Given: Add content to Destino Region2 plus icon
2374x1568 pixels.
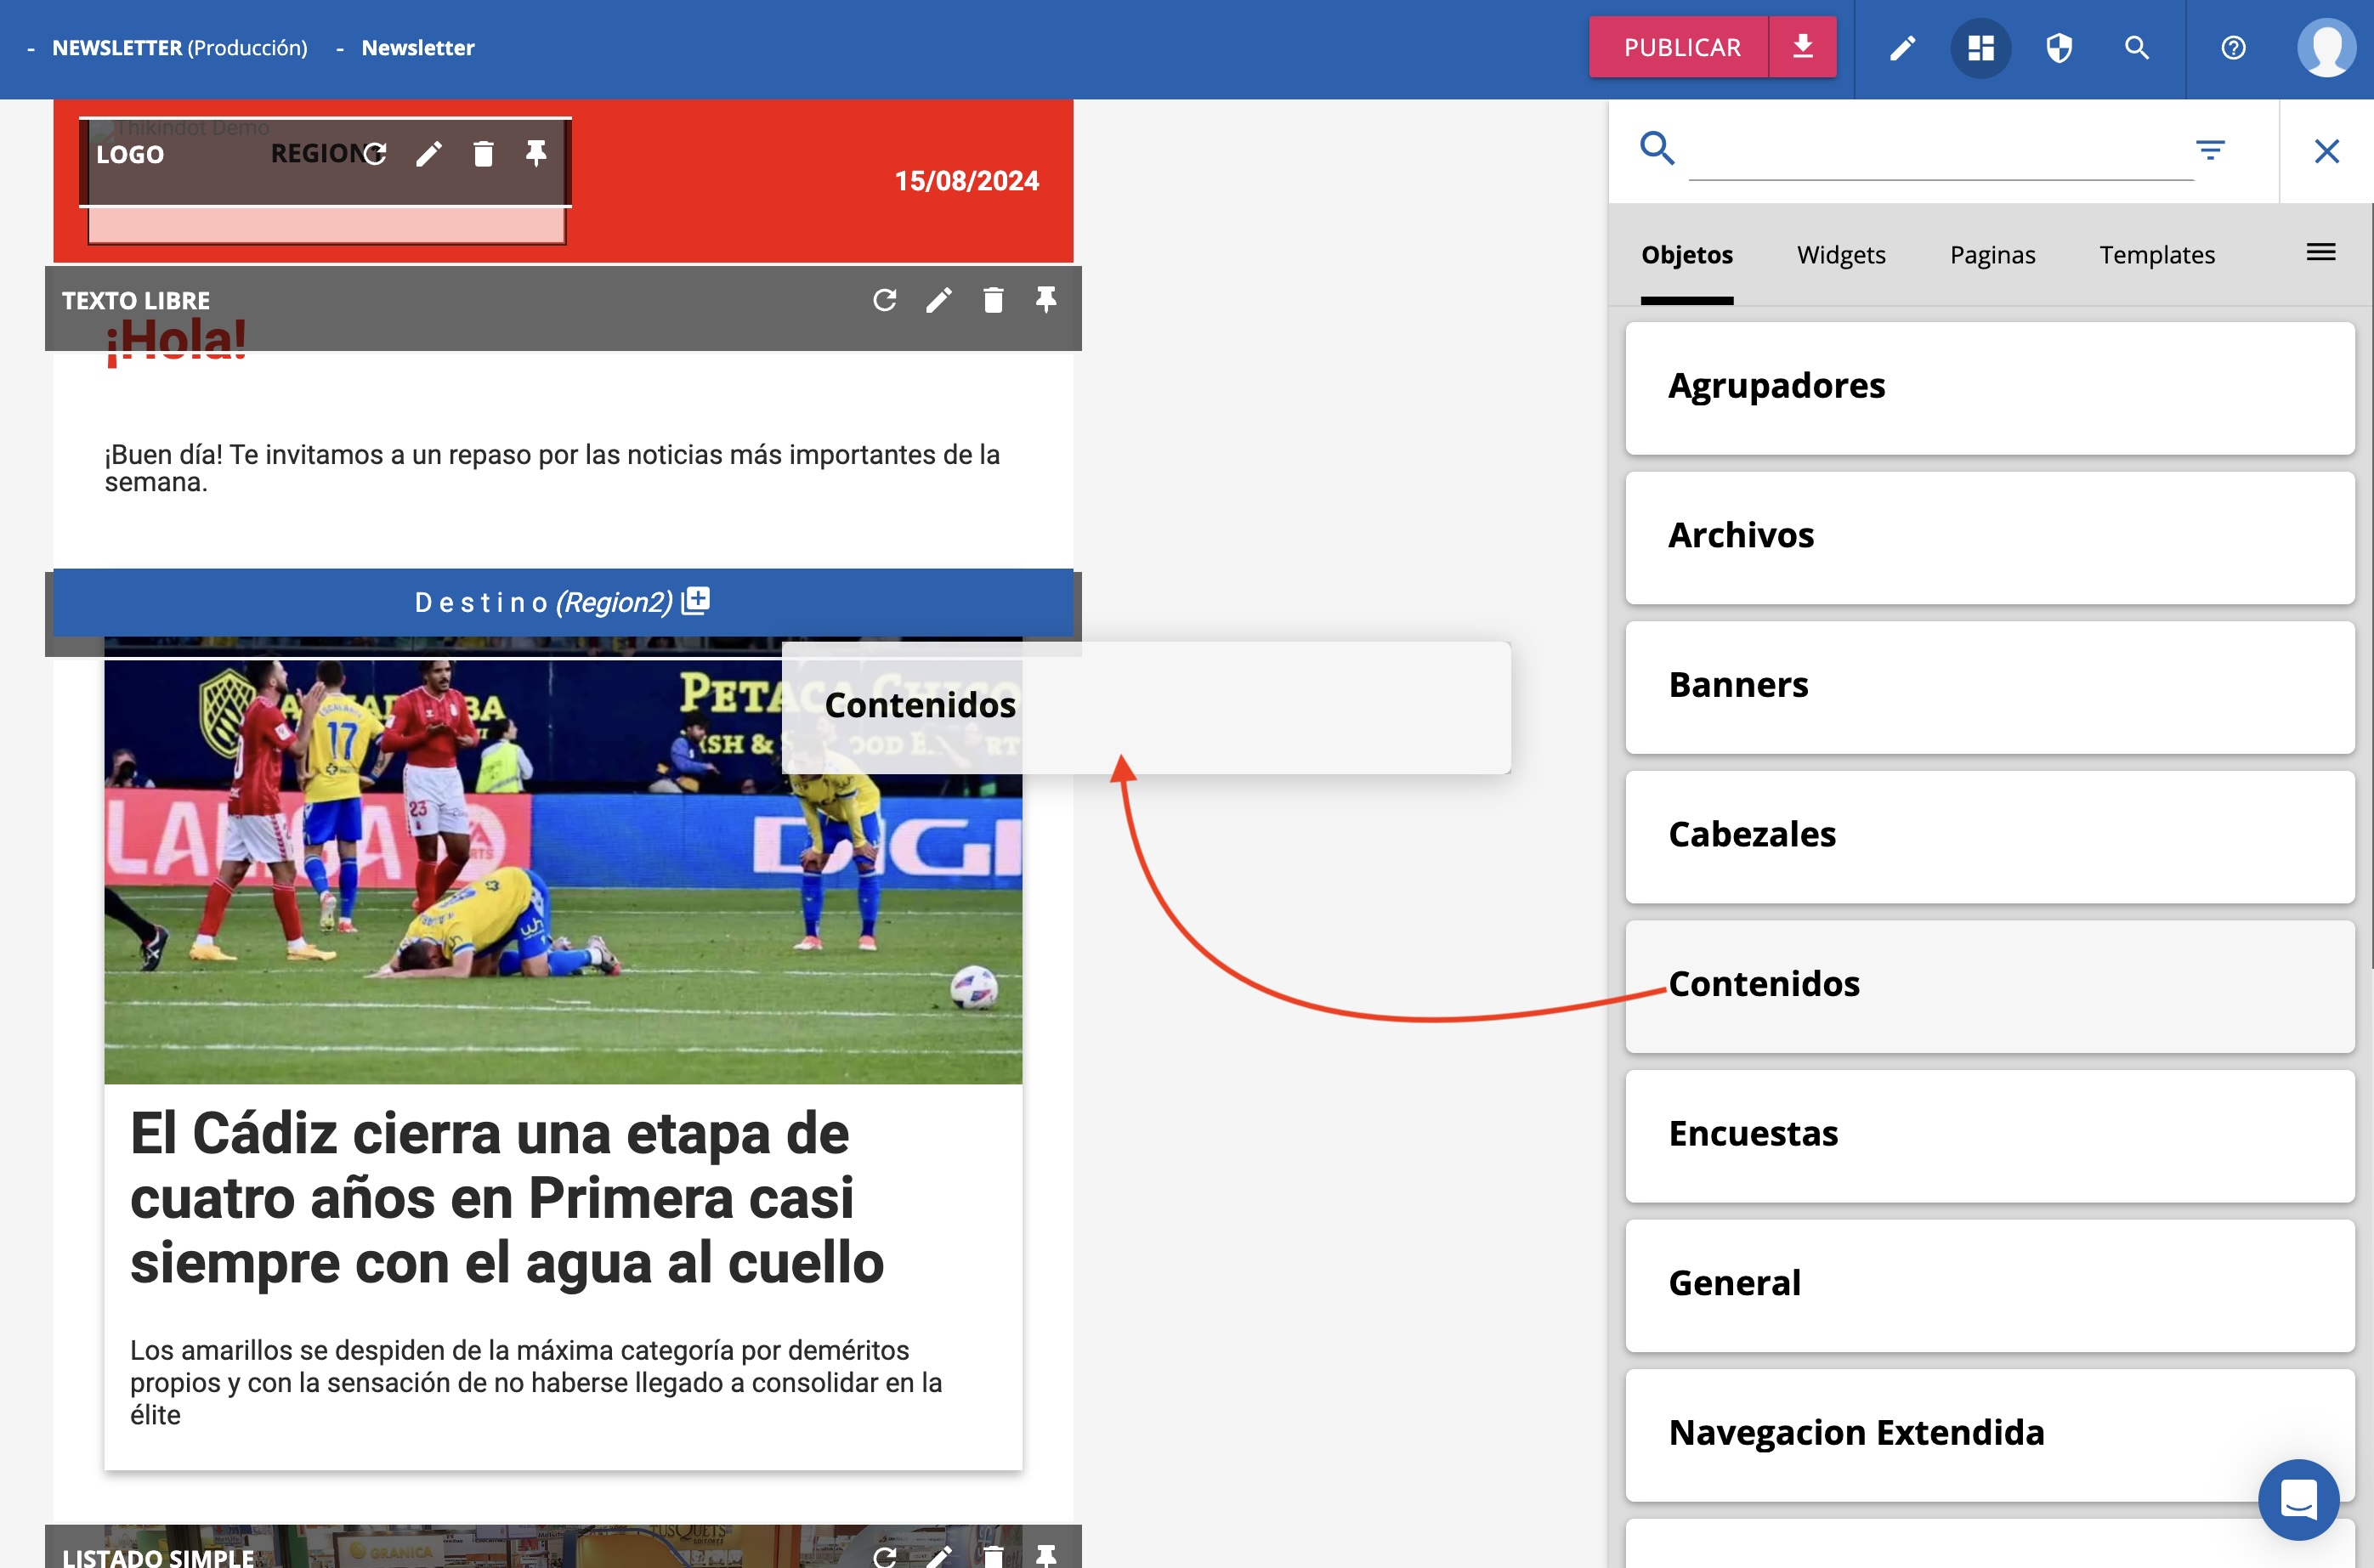Looking at the screenshot, I should tap(696, 600).
